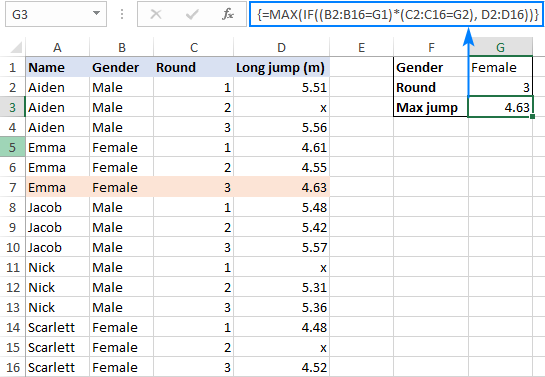This screenshot has height=377, width=545.
Task: Click the Round label in column F
Action: coord(431,87)
